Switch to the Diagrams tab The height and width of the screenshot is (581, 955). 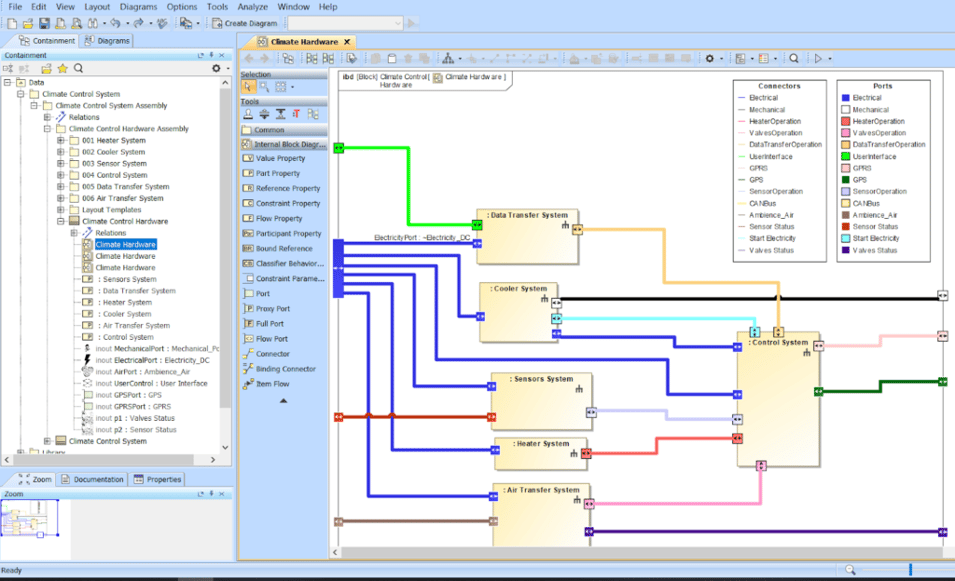pyautogui.click(x=106, y=41)
